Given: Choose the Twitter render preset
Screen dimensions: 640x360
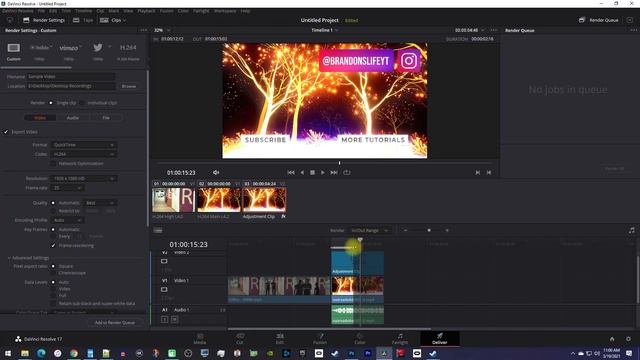Looking at the screenshot, I should click(98, 48).
